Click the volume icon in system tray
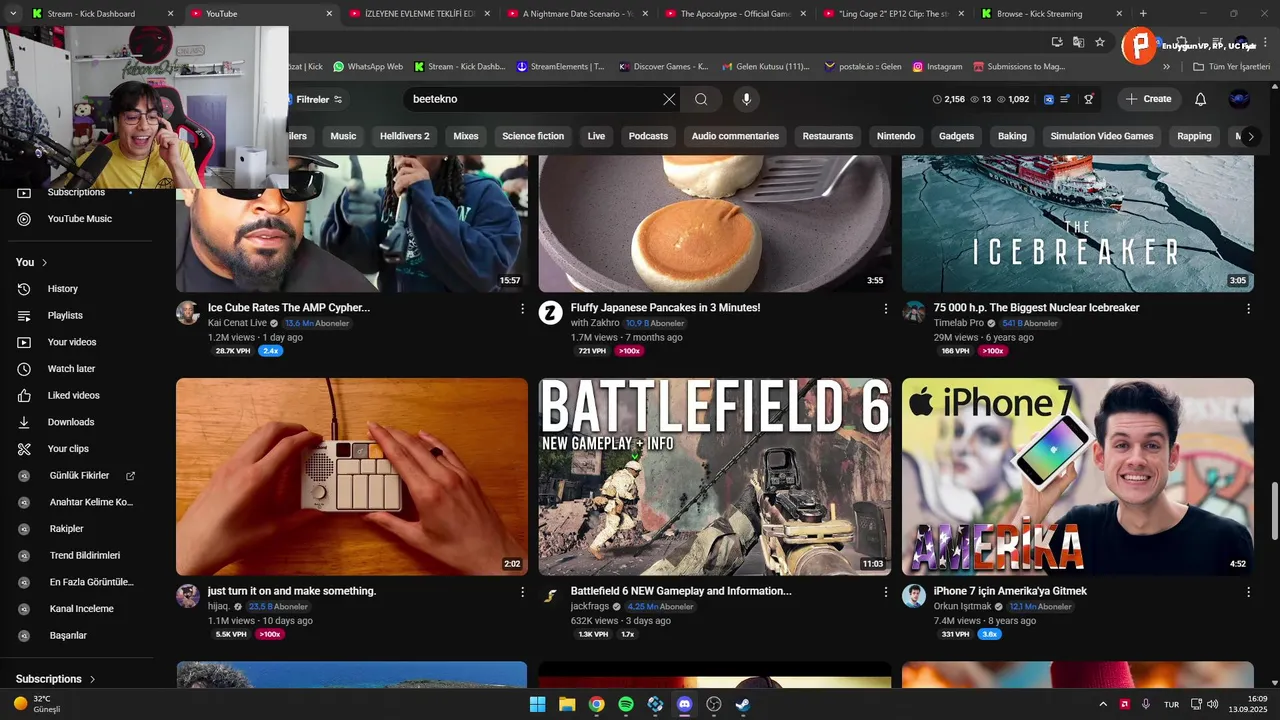1280x720 pixels. coord(1212,704)
